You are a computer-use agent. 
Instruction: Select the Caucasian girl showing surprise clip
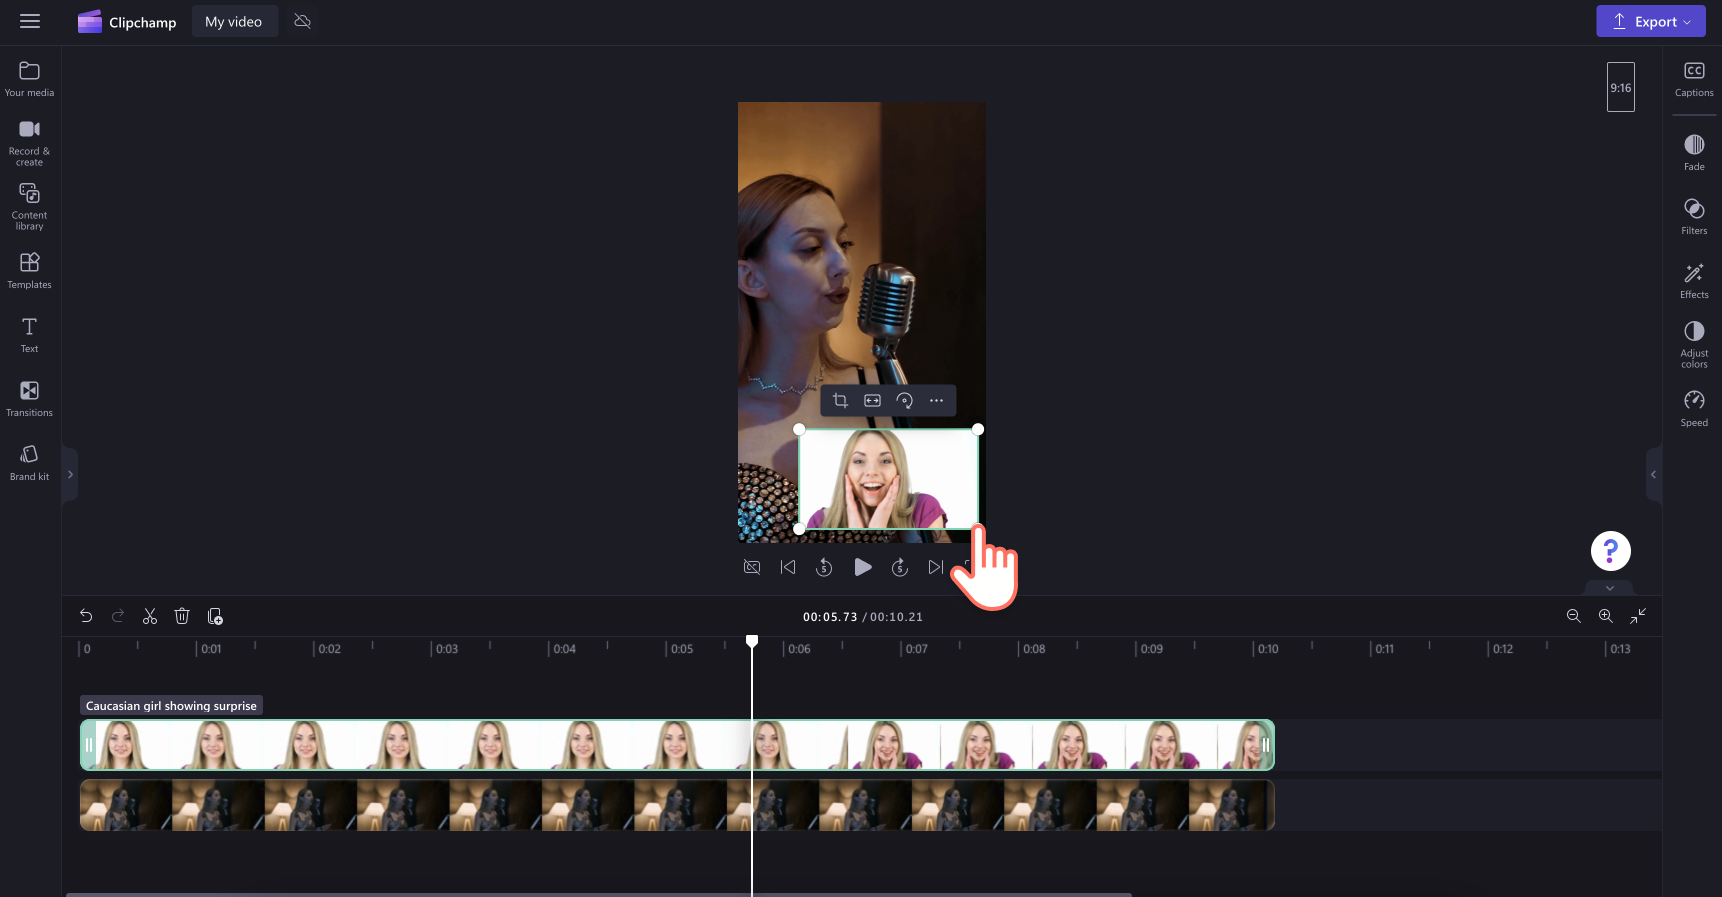(x=677, y=745)
